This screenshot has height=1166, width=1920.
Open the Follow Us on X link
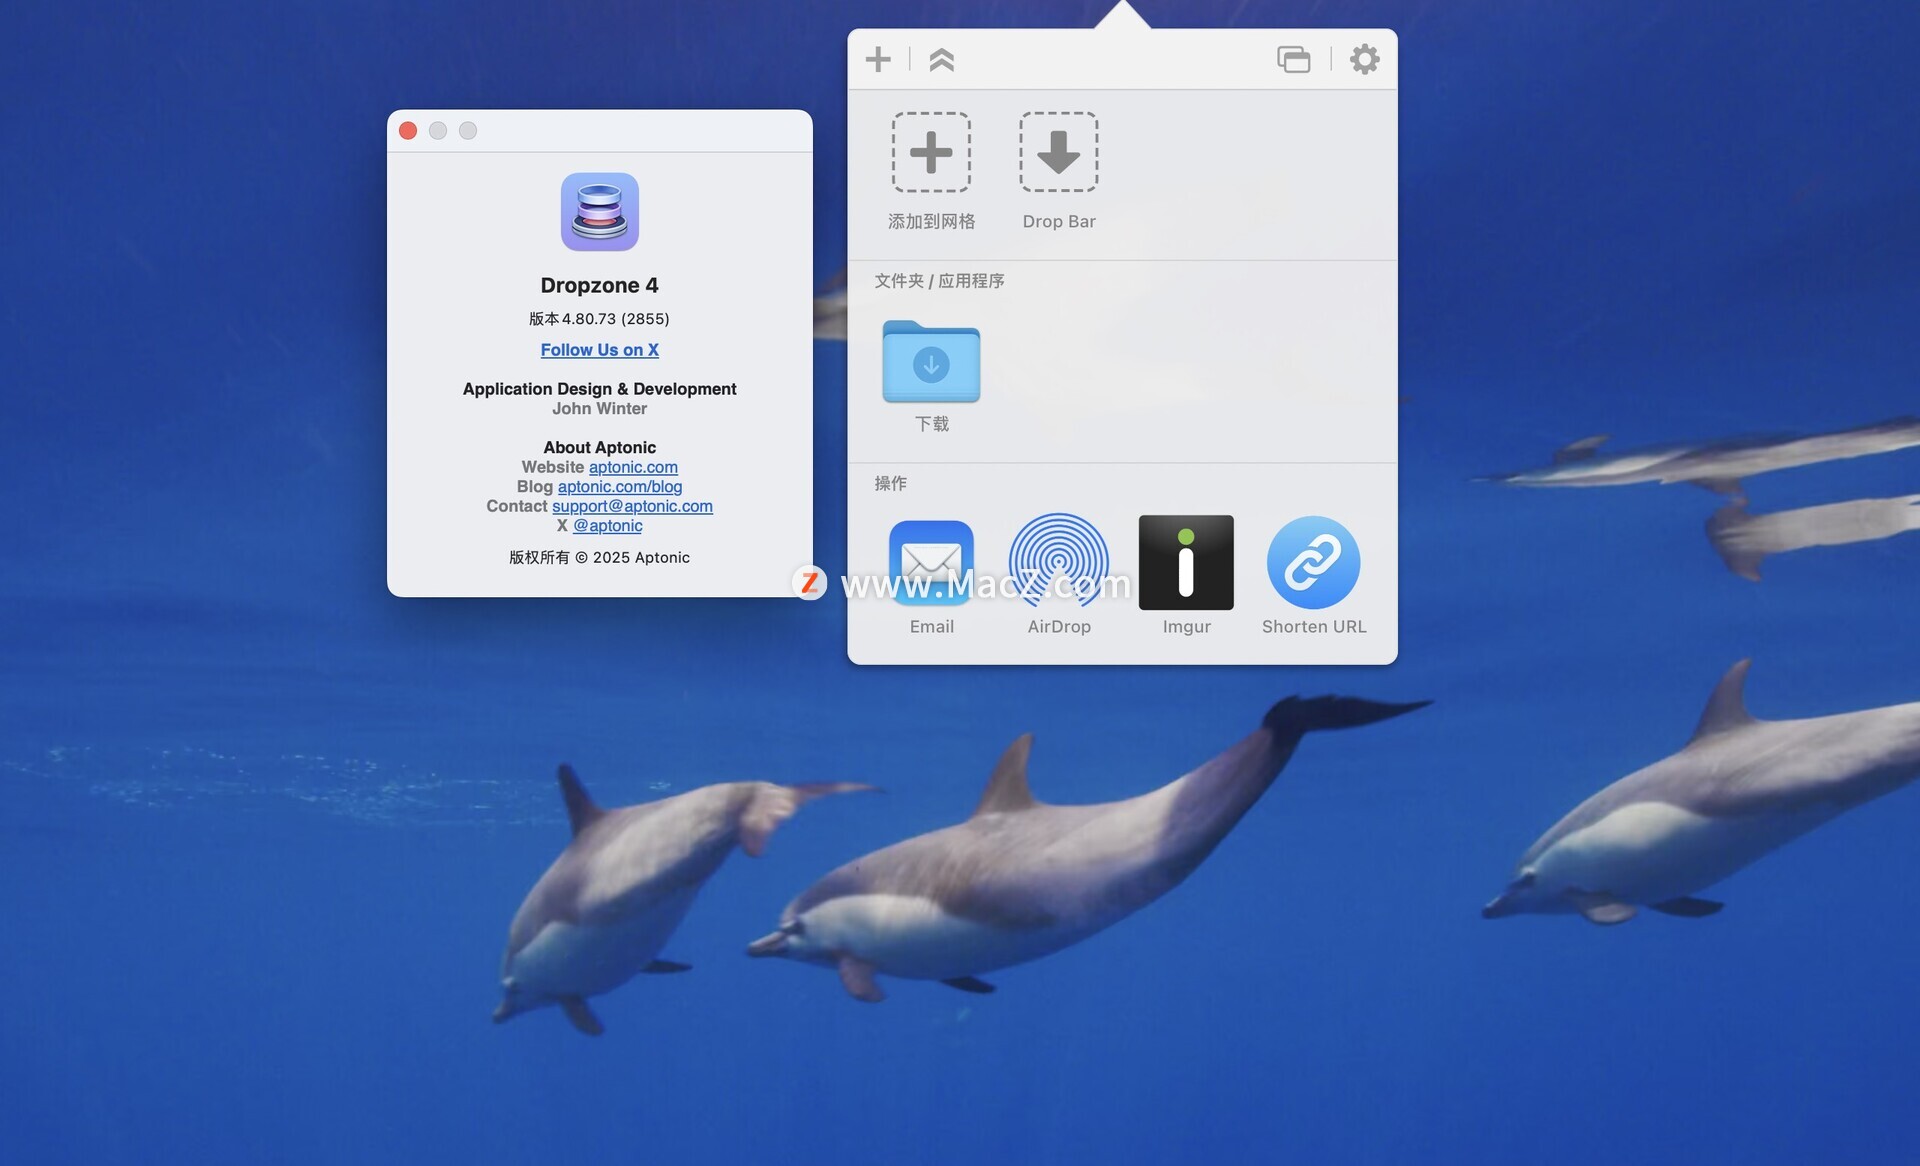pyautogui.click(x=599, y=350)
